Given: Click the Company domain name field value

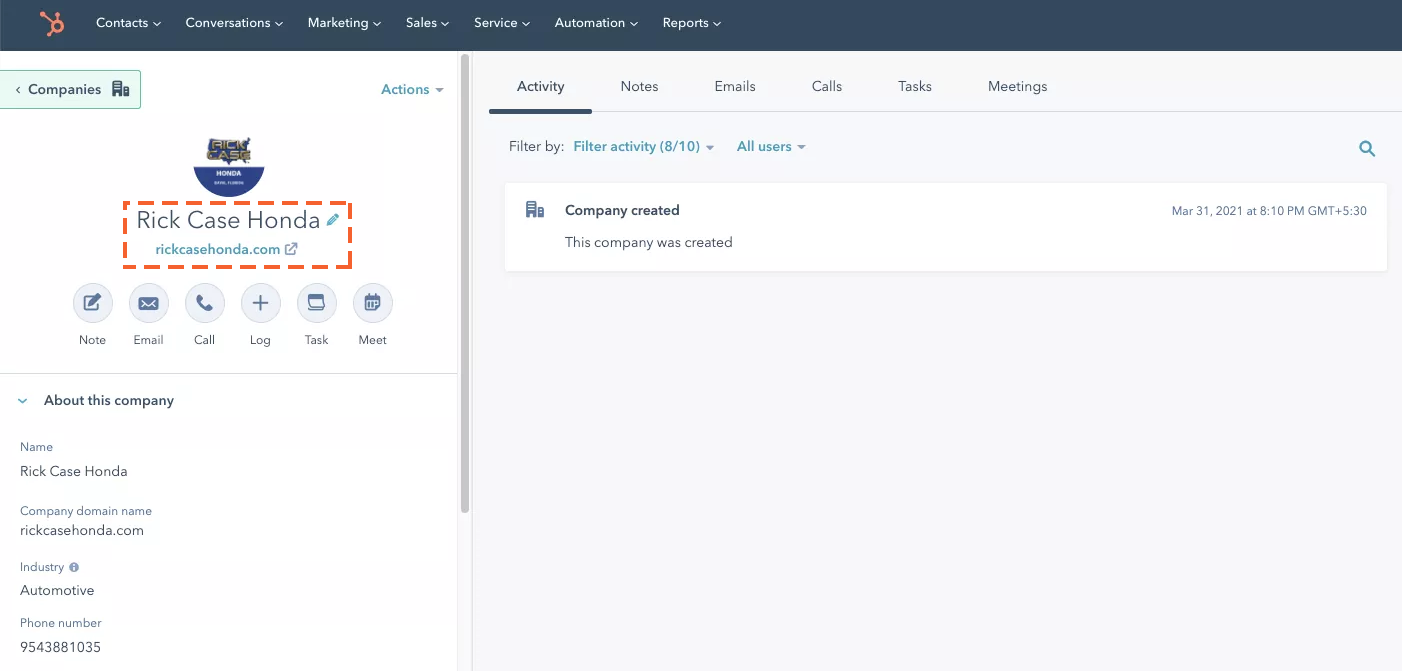Looking at the screenshot, I should pos(82,530).
